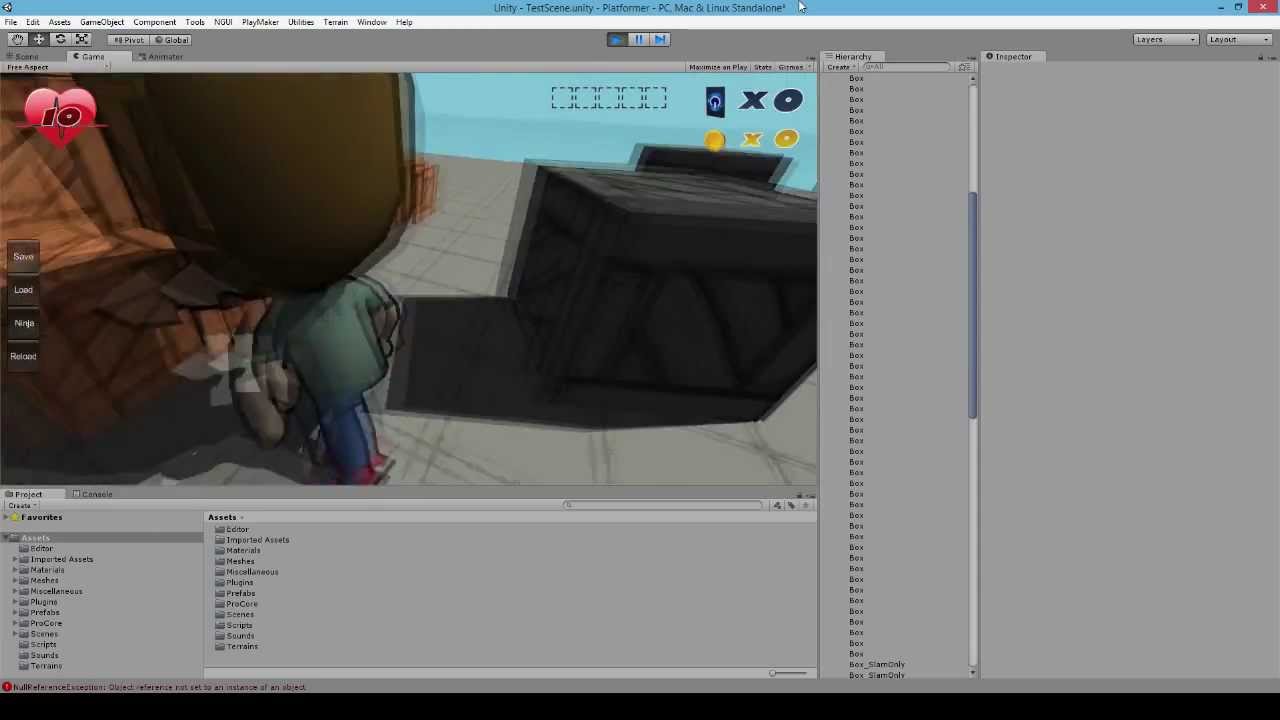
Task: Open the Assets menu
Action: click(x=59, y=22)
